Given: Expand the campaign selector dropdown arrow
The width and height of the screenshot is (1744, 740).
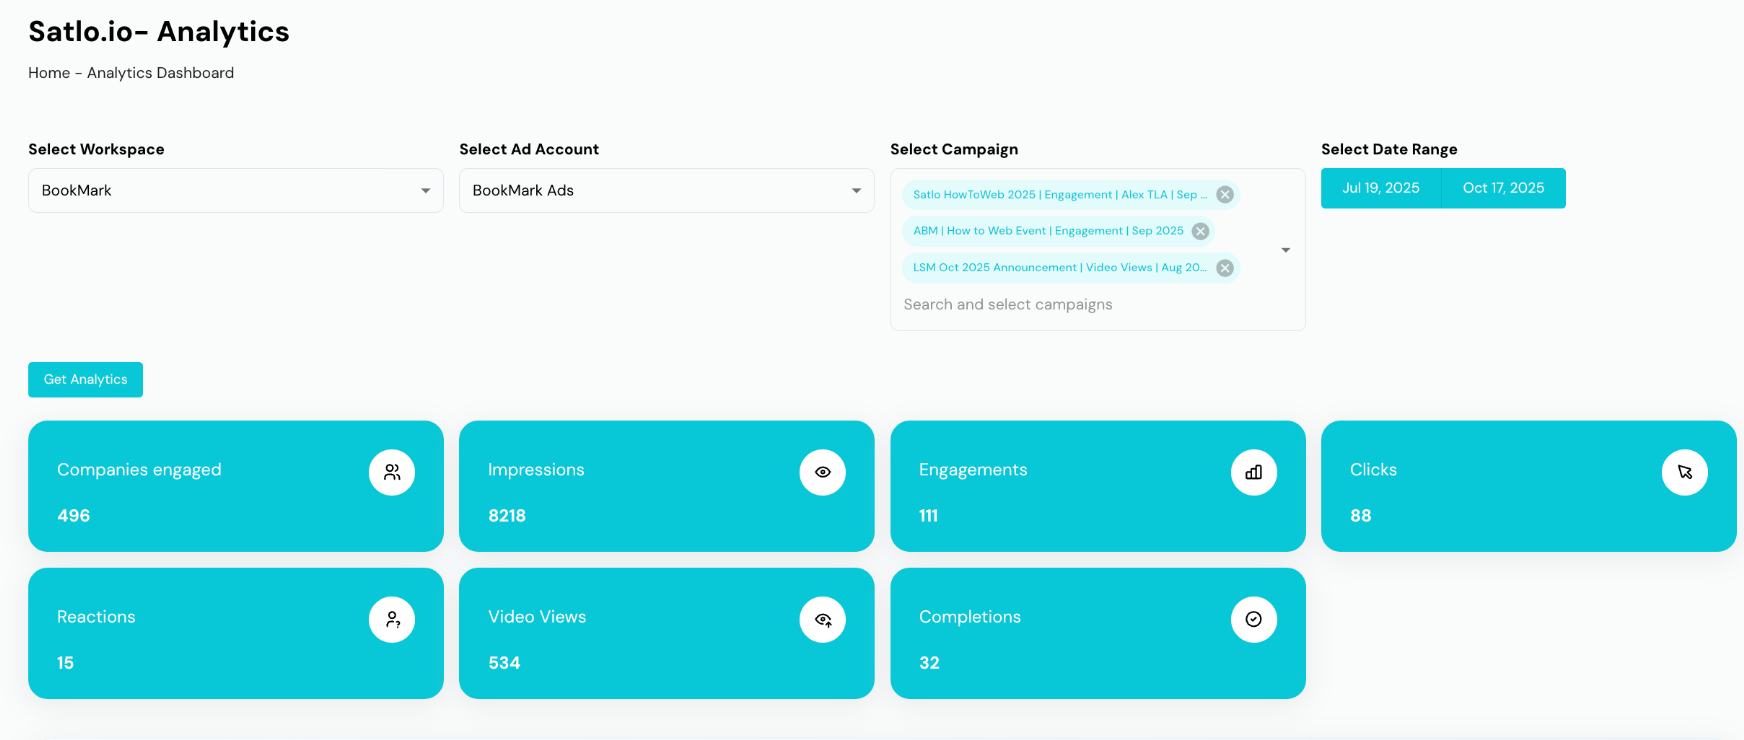Looking at the screenshot, I should pyautogui.click(x=1285, y=250).
